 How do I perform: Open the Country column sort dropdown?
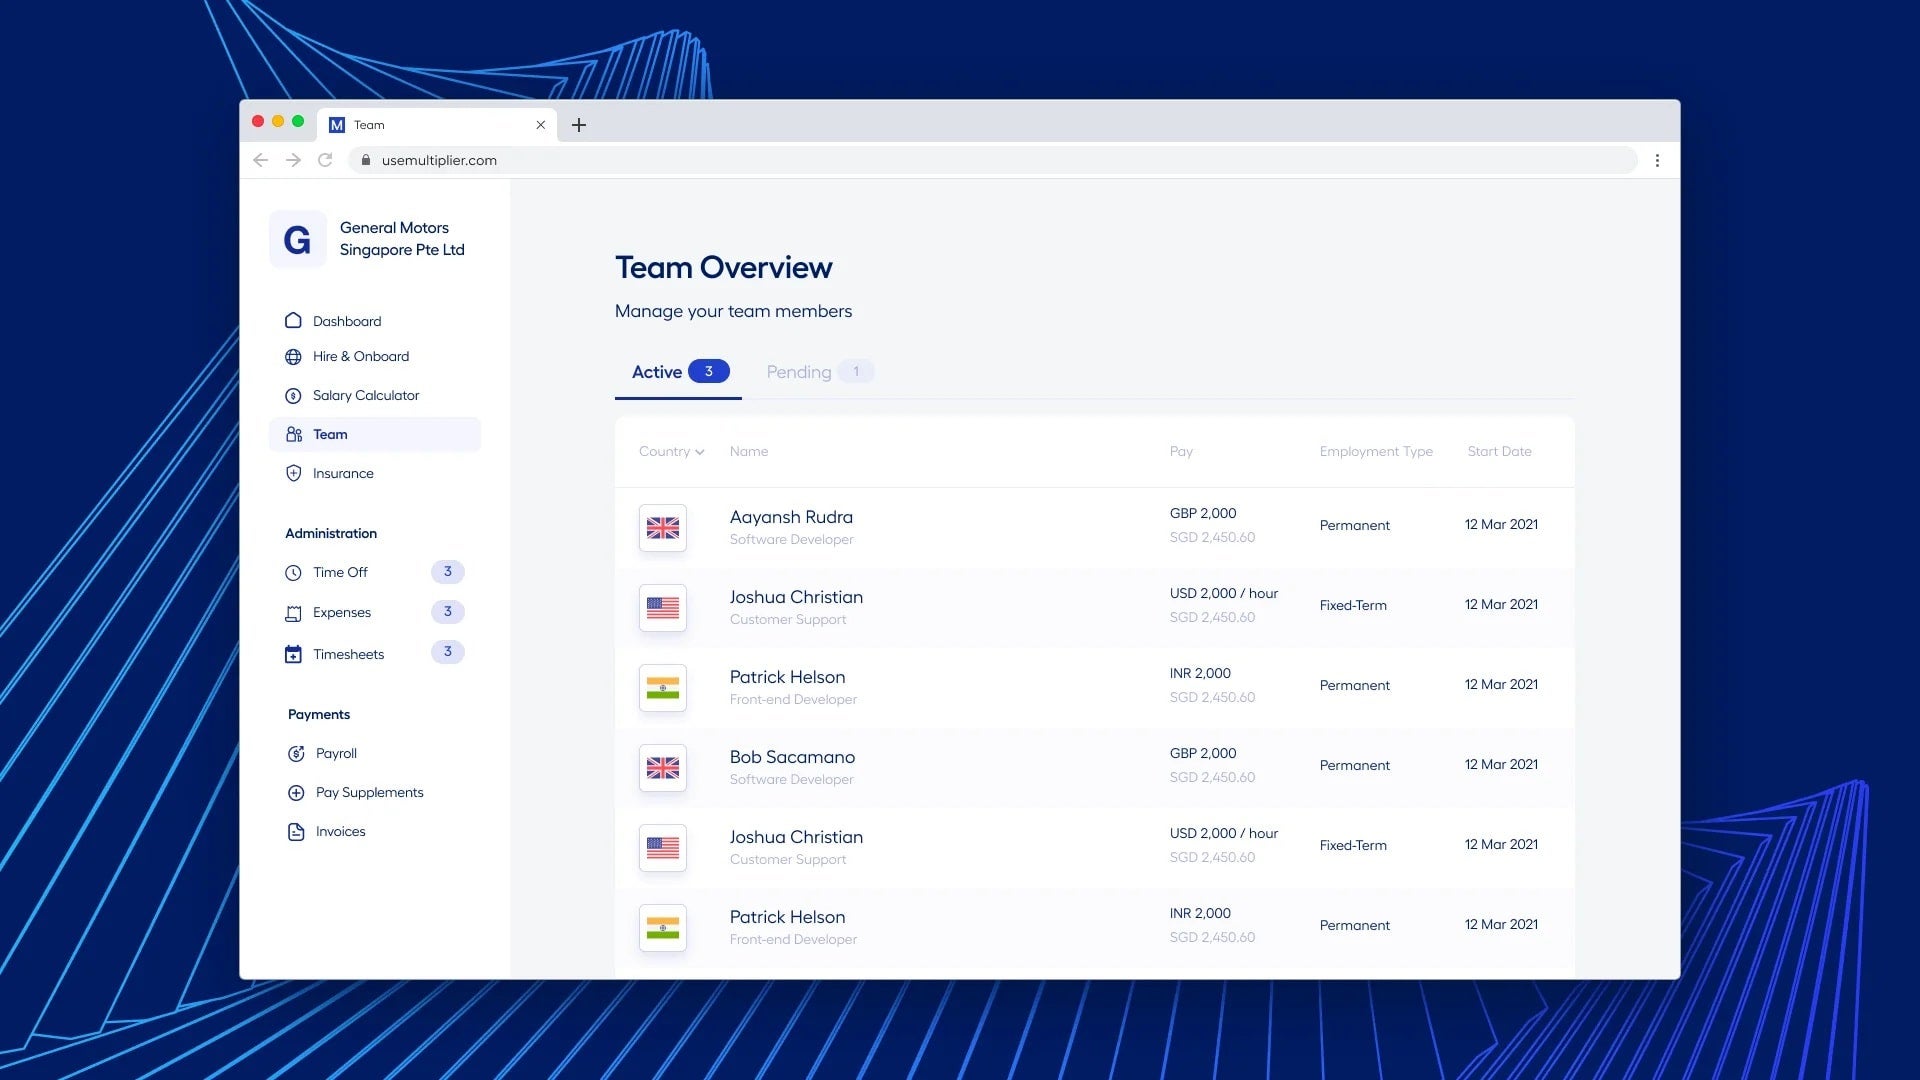670,451
